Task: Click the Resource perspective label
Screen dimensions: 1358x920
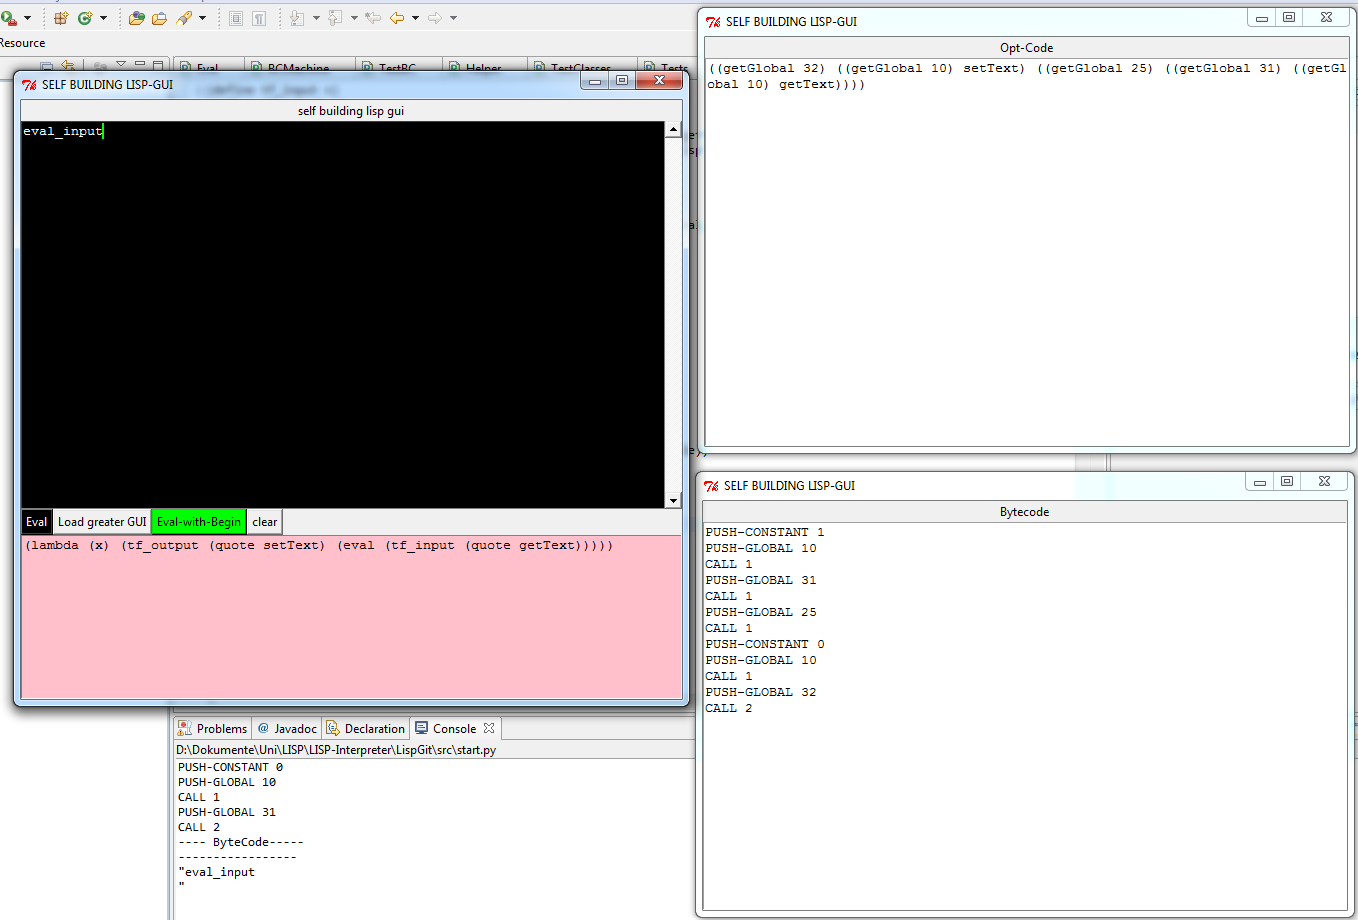Action: click(x=23, y=43)
